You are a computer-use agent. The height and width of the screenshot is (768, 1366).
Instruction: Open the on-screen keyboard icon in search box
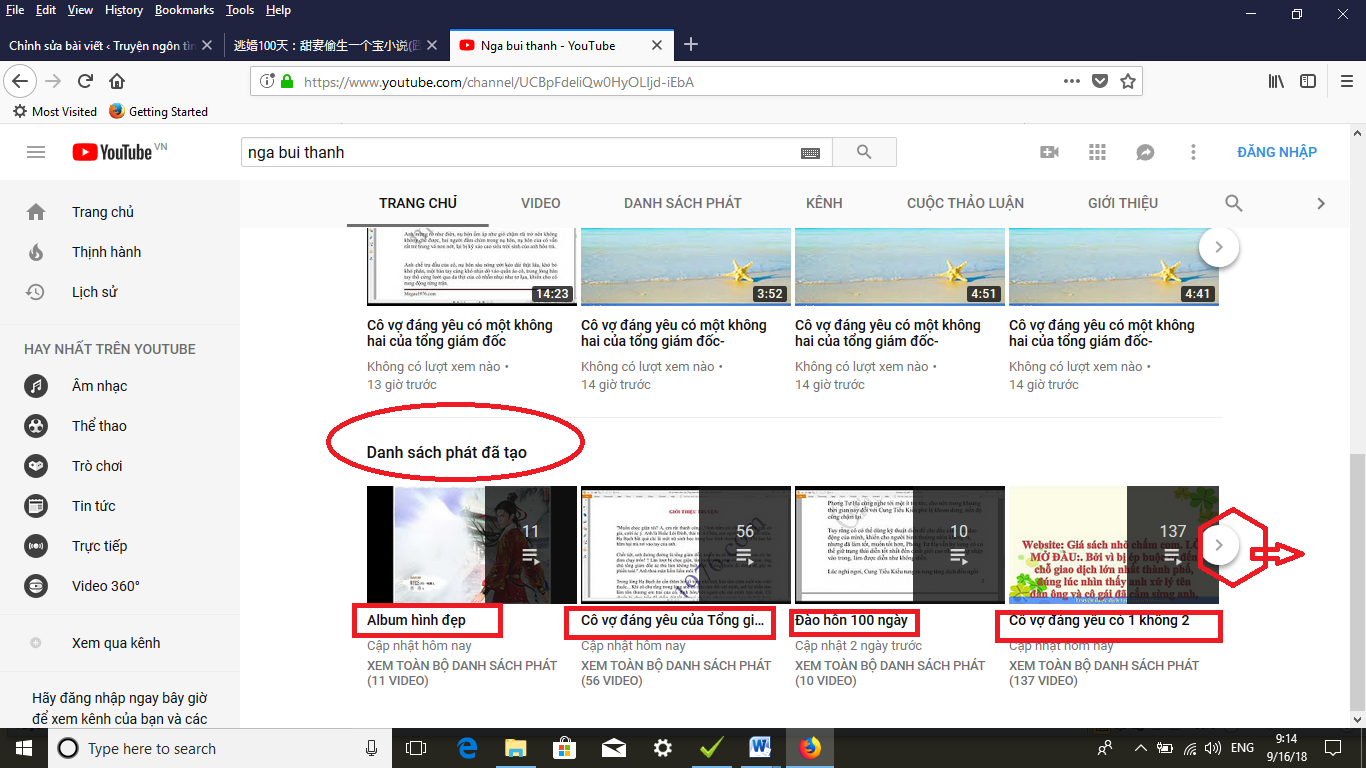(x=810, y=153)
